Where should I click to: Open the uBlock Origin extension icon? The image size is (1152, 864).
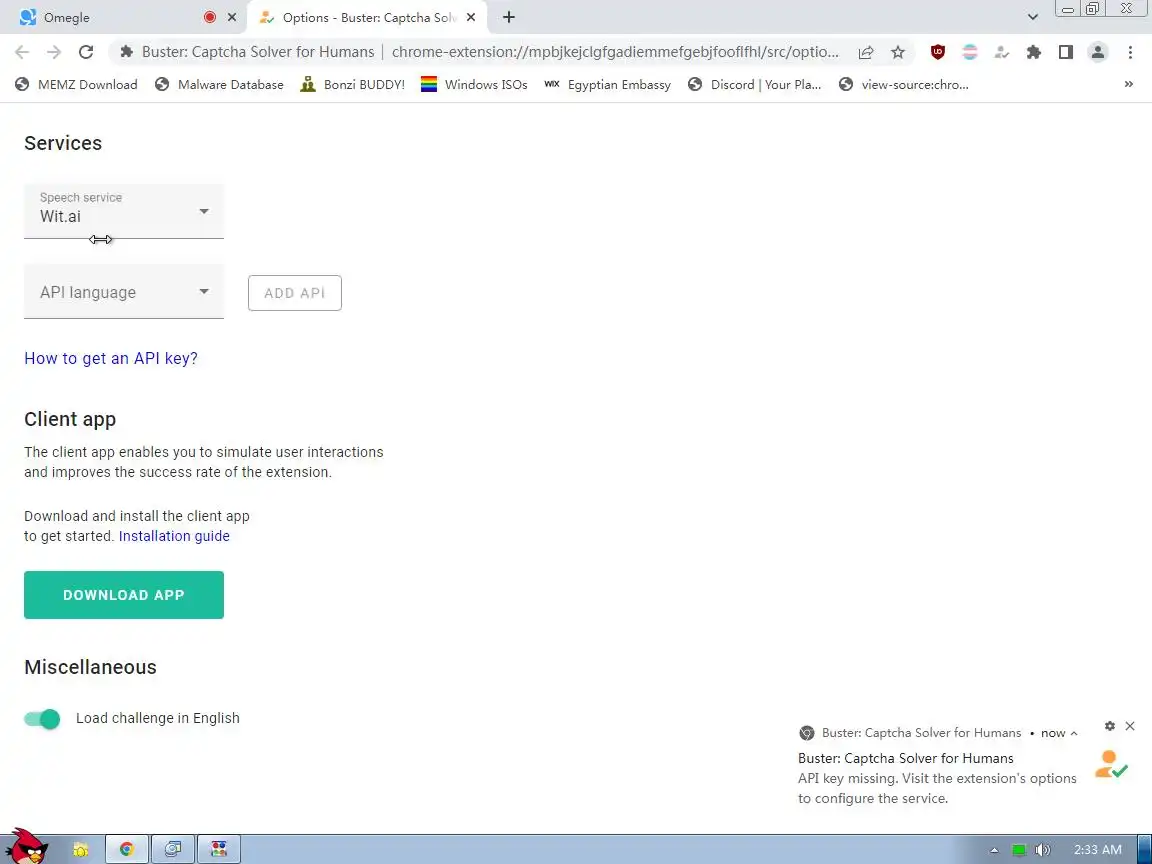[937, 51]
